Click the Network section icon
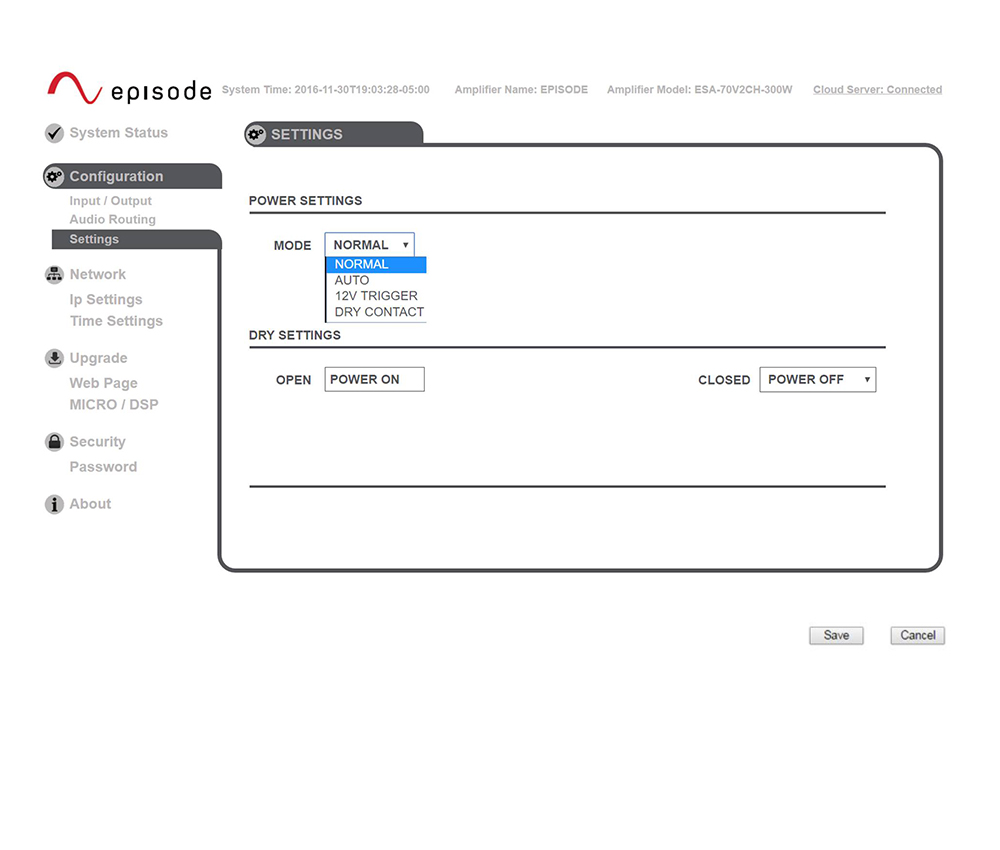Viewport: 1000px width, 850px height. tap(54, 275)
